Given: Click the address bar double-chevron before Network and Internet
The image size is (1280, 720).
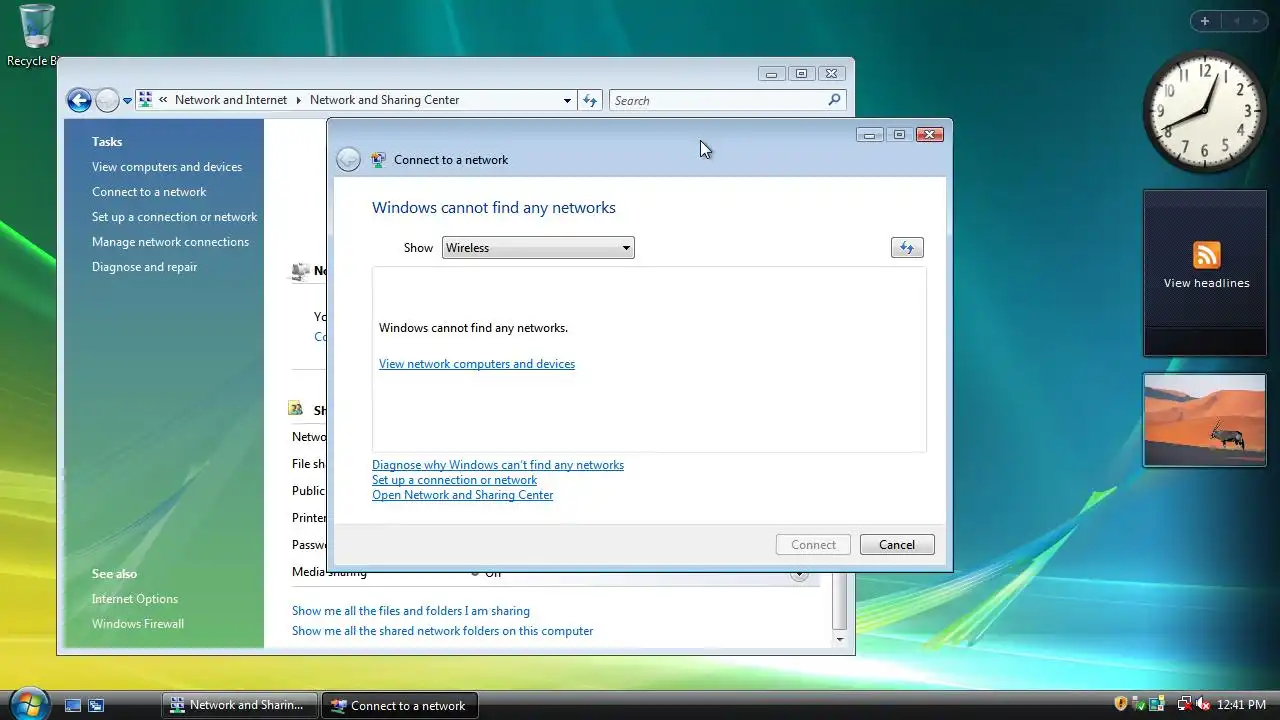Looking at the screenshot, I should [163, 100].
